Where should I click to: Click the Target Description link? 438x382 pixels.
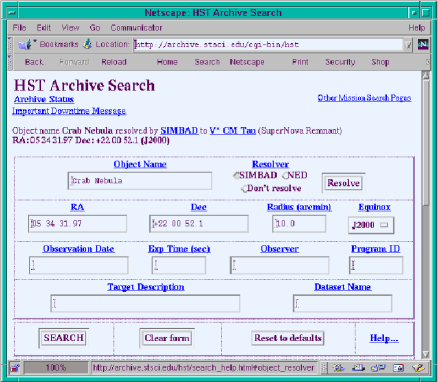146,287
